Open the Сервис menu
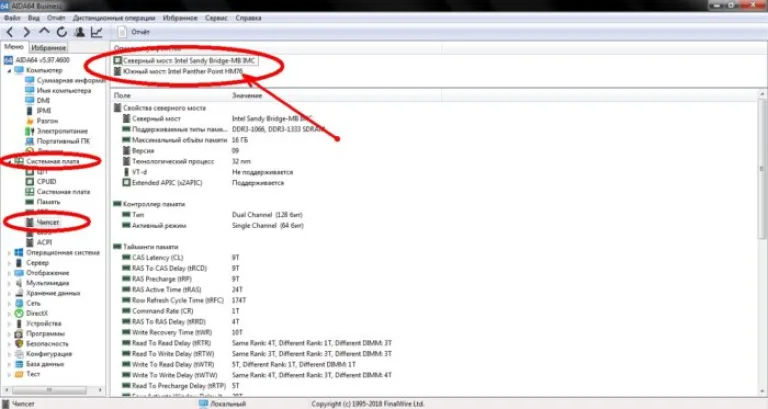 click(x=216, y=18)
